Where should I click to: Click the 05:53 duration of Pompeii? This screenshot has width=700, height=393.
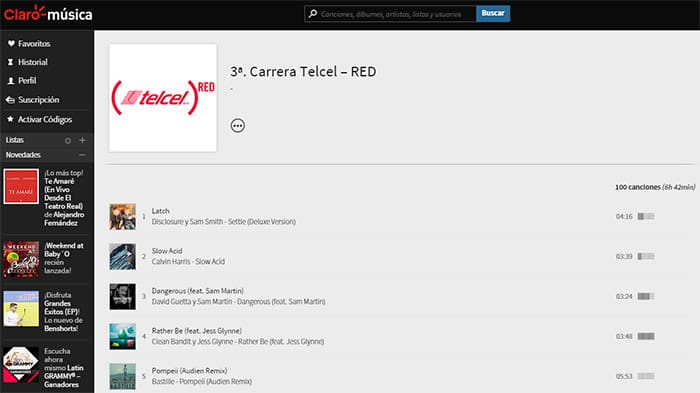point(624,376)
